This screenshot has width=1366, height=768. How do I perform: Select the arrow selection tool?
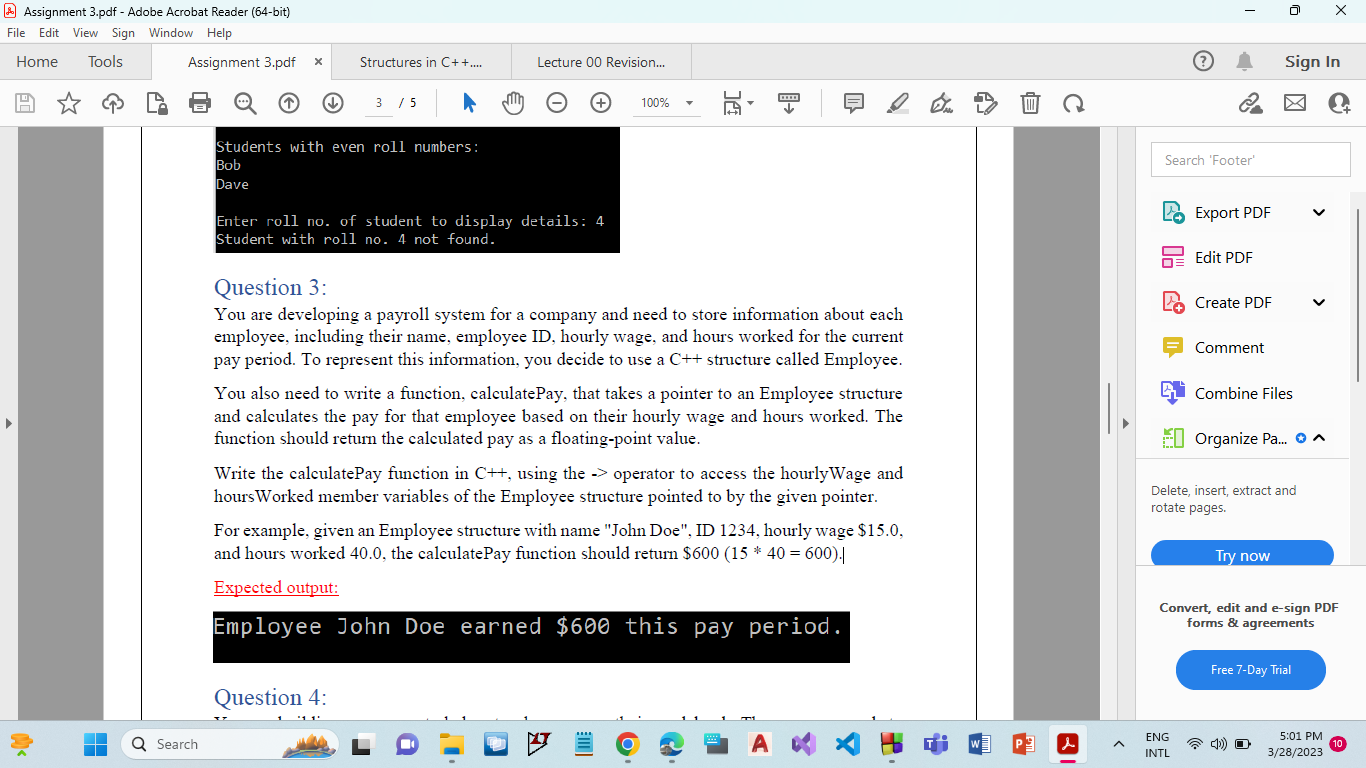[469, 103]
